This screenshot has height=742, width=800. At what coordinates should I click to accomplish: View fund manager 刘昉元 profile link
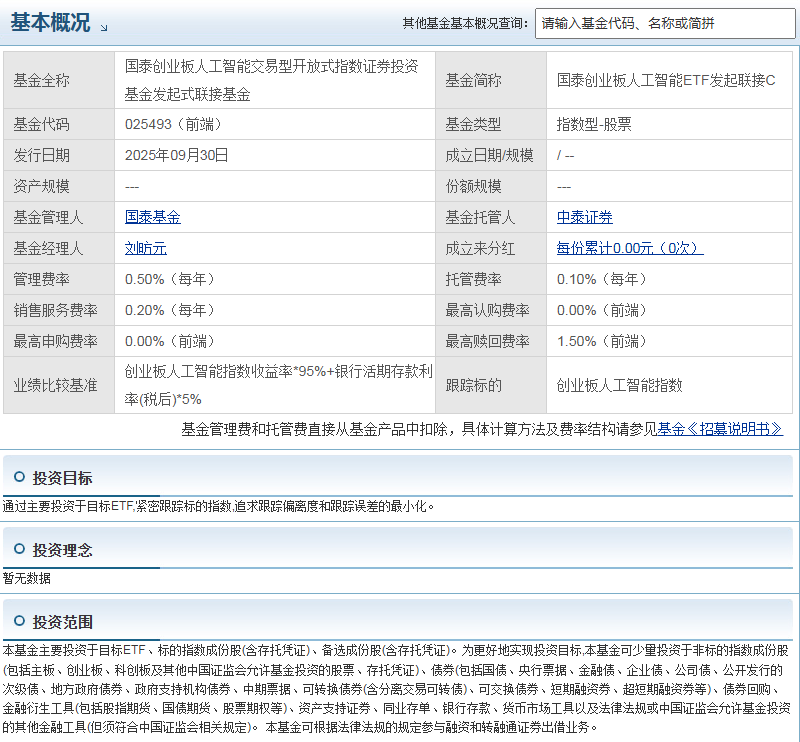pos(145,248)
